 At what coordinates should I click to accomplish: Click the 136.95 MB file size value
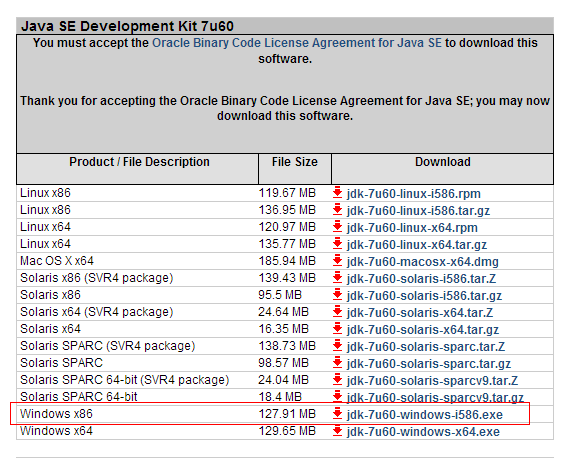[x=287, y=210]
